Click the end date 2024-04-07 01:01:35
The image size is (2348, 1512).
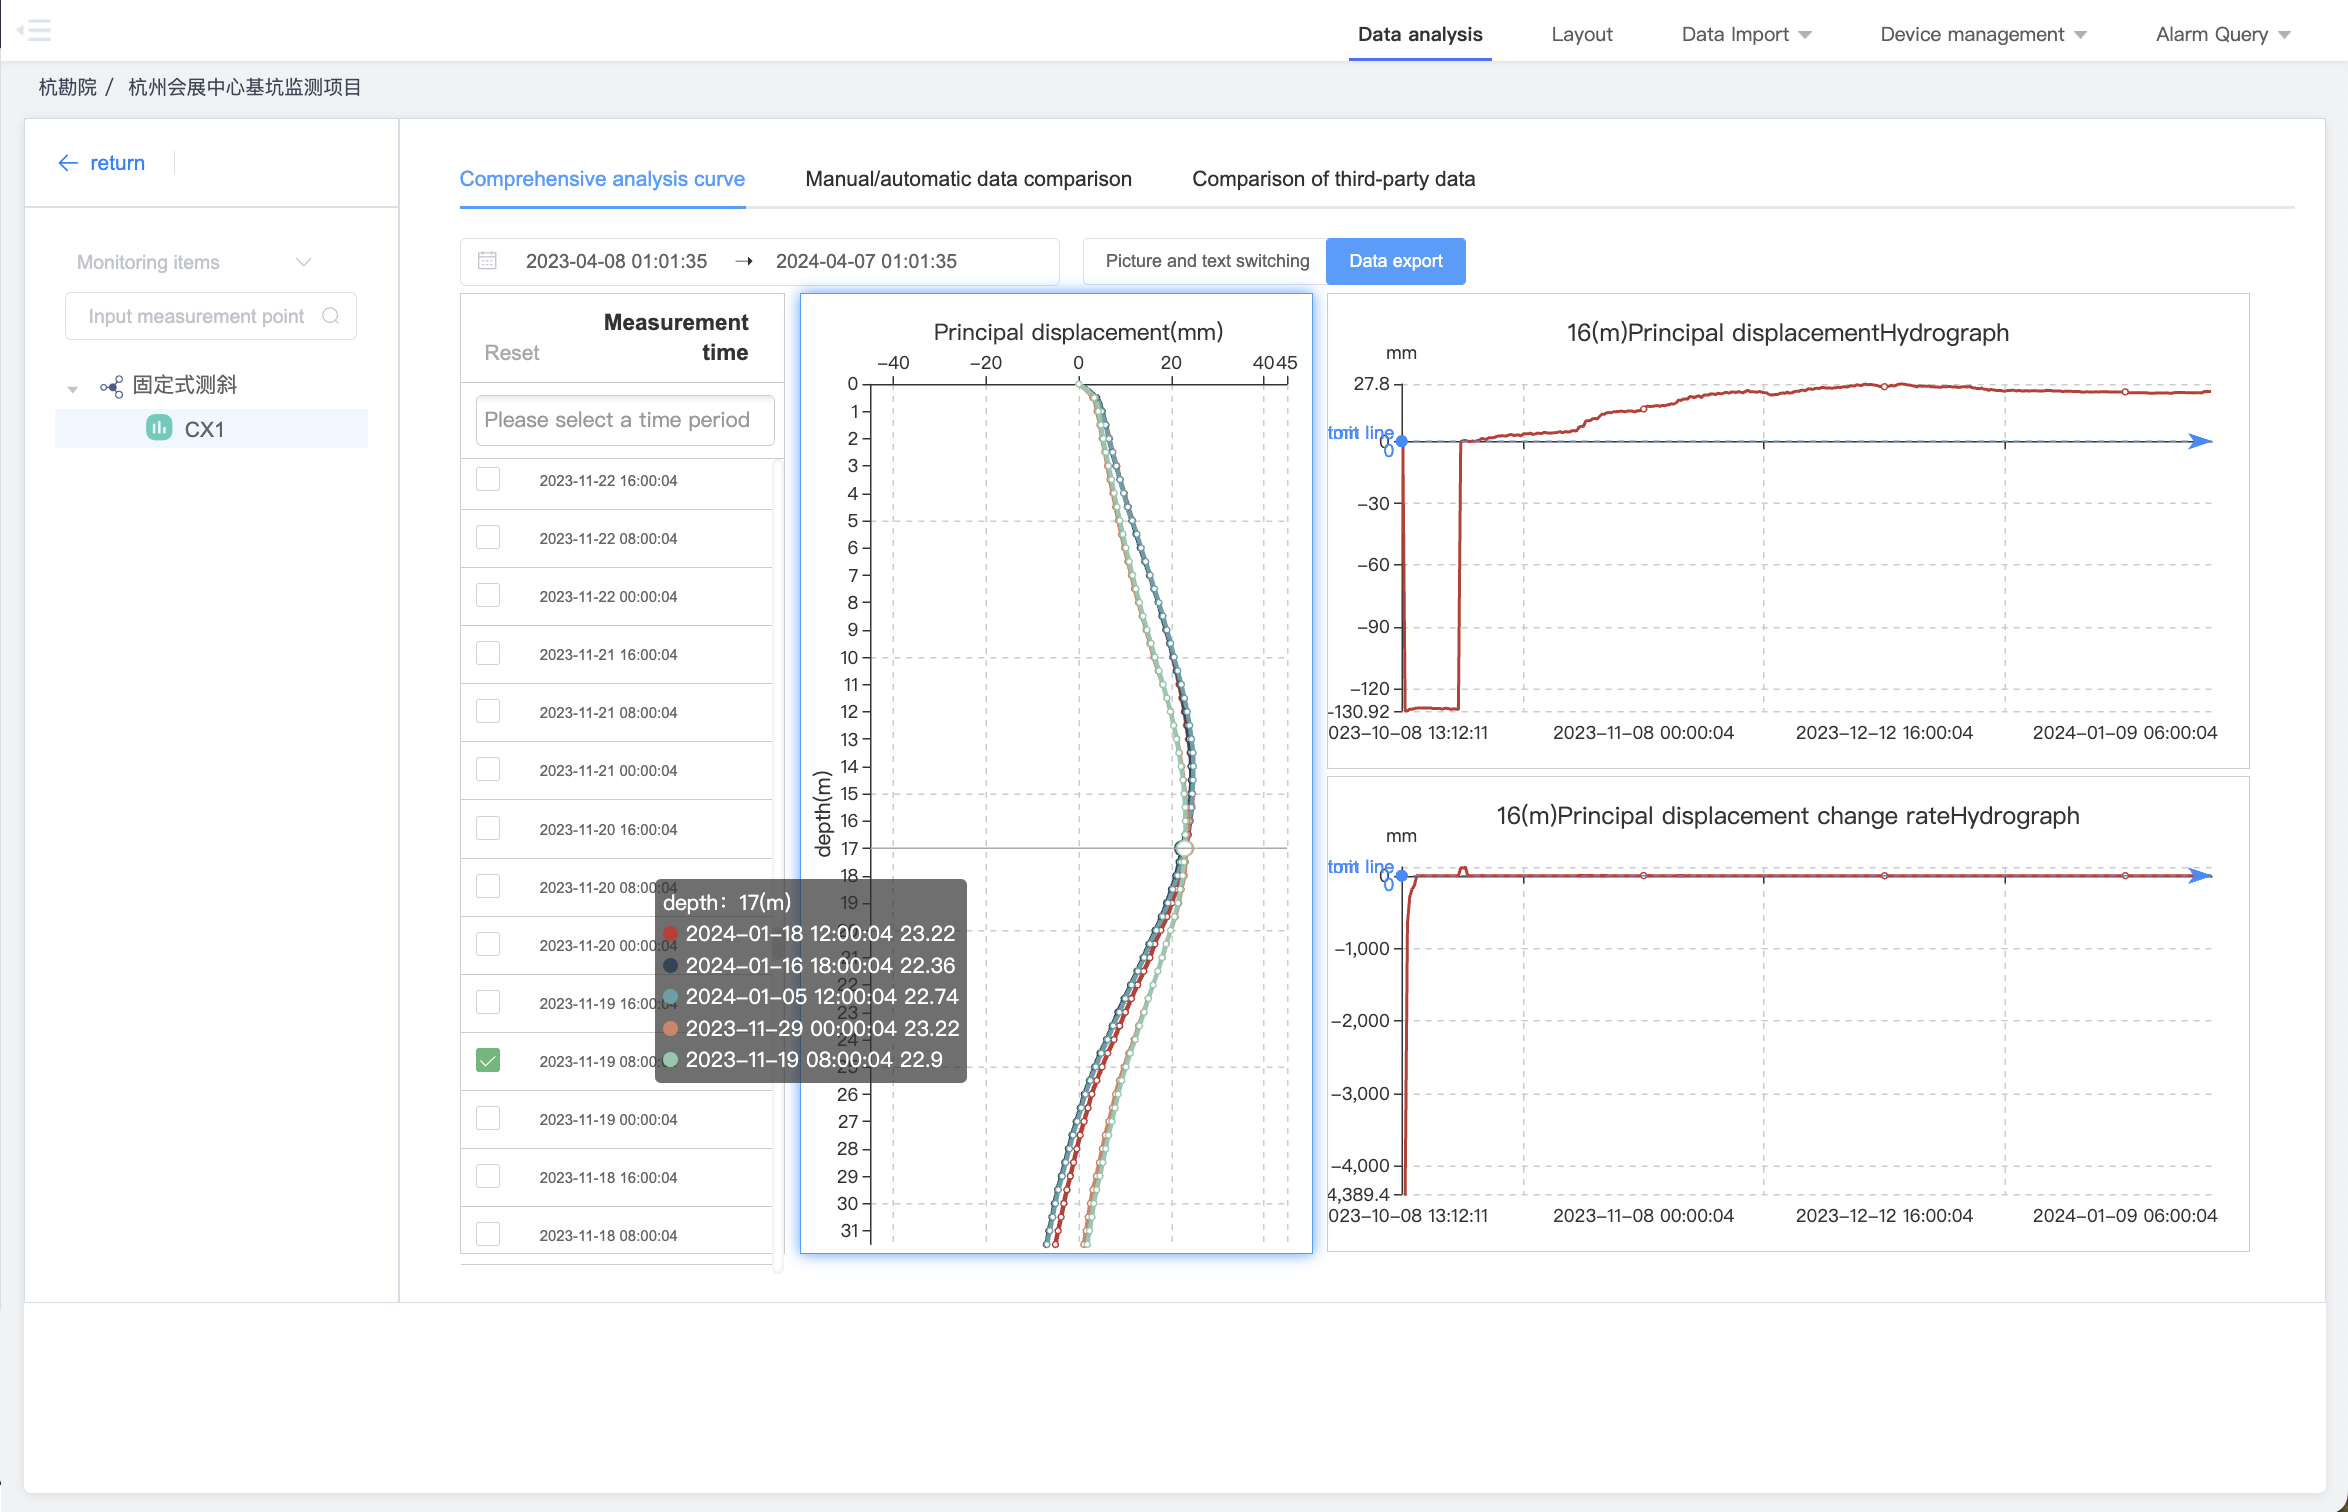click(x=866, y=261)
